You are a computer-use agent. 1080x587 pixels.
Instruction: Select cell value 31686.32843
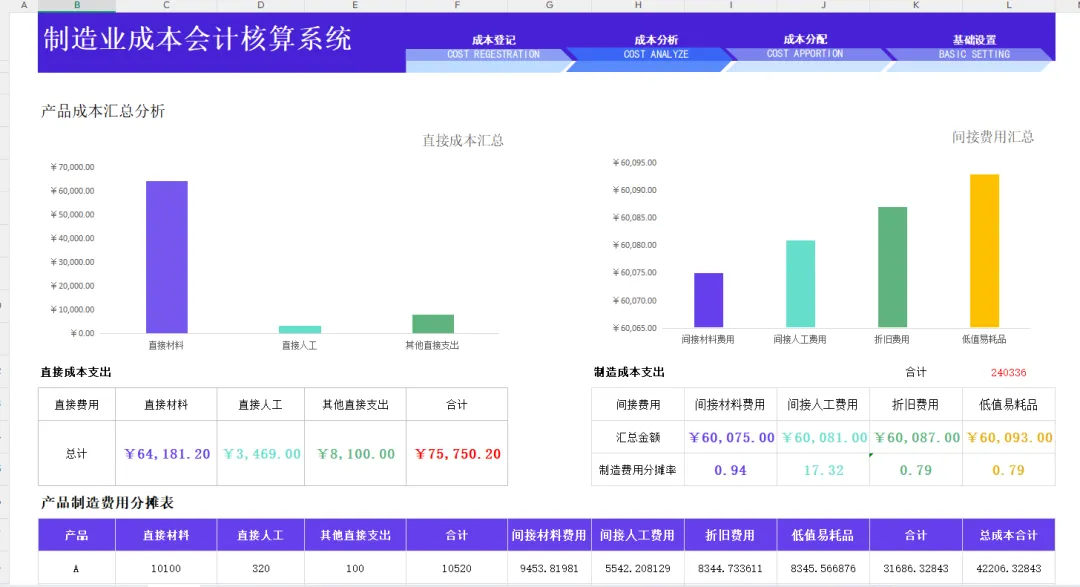915,568
